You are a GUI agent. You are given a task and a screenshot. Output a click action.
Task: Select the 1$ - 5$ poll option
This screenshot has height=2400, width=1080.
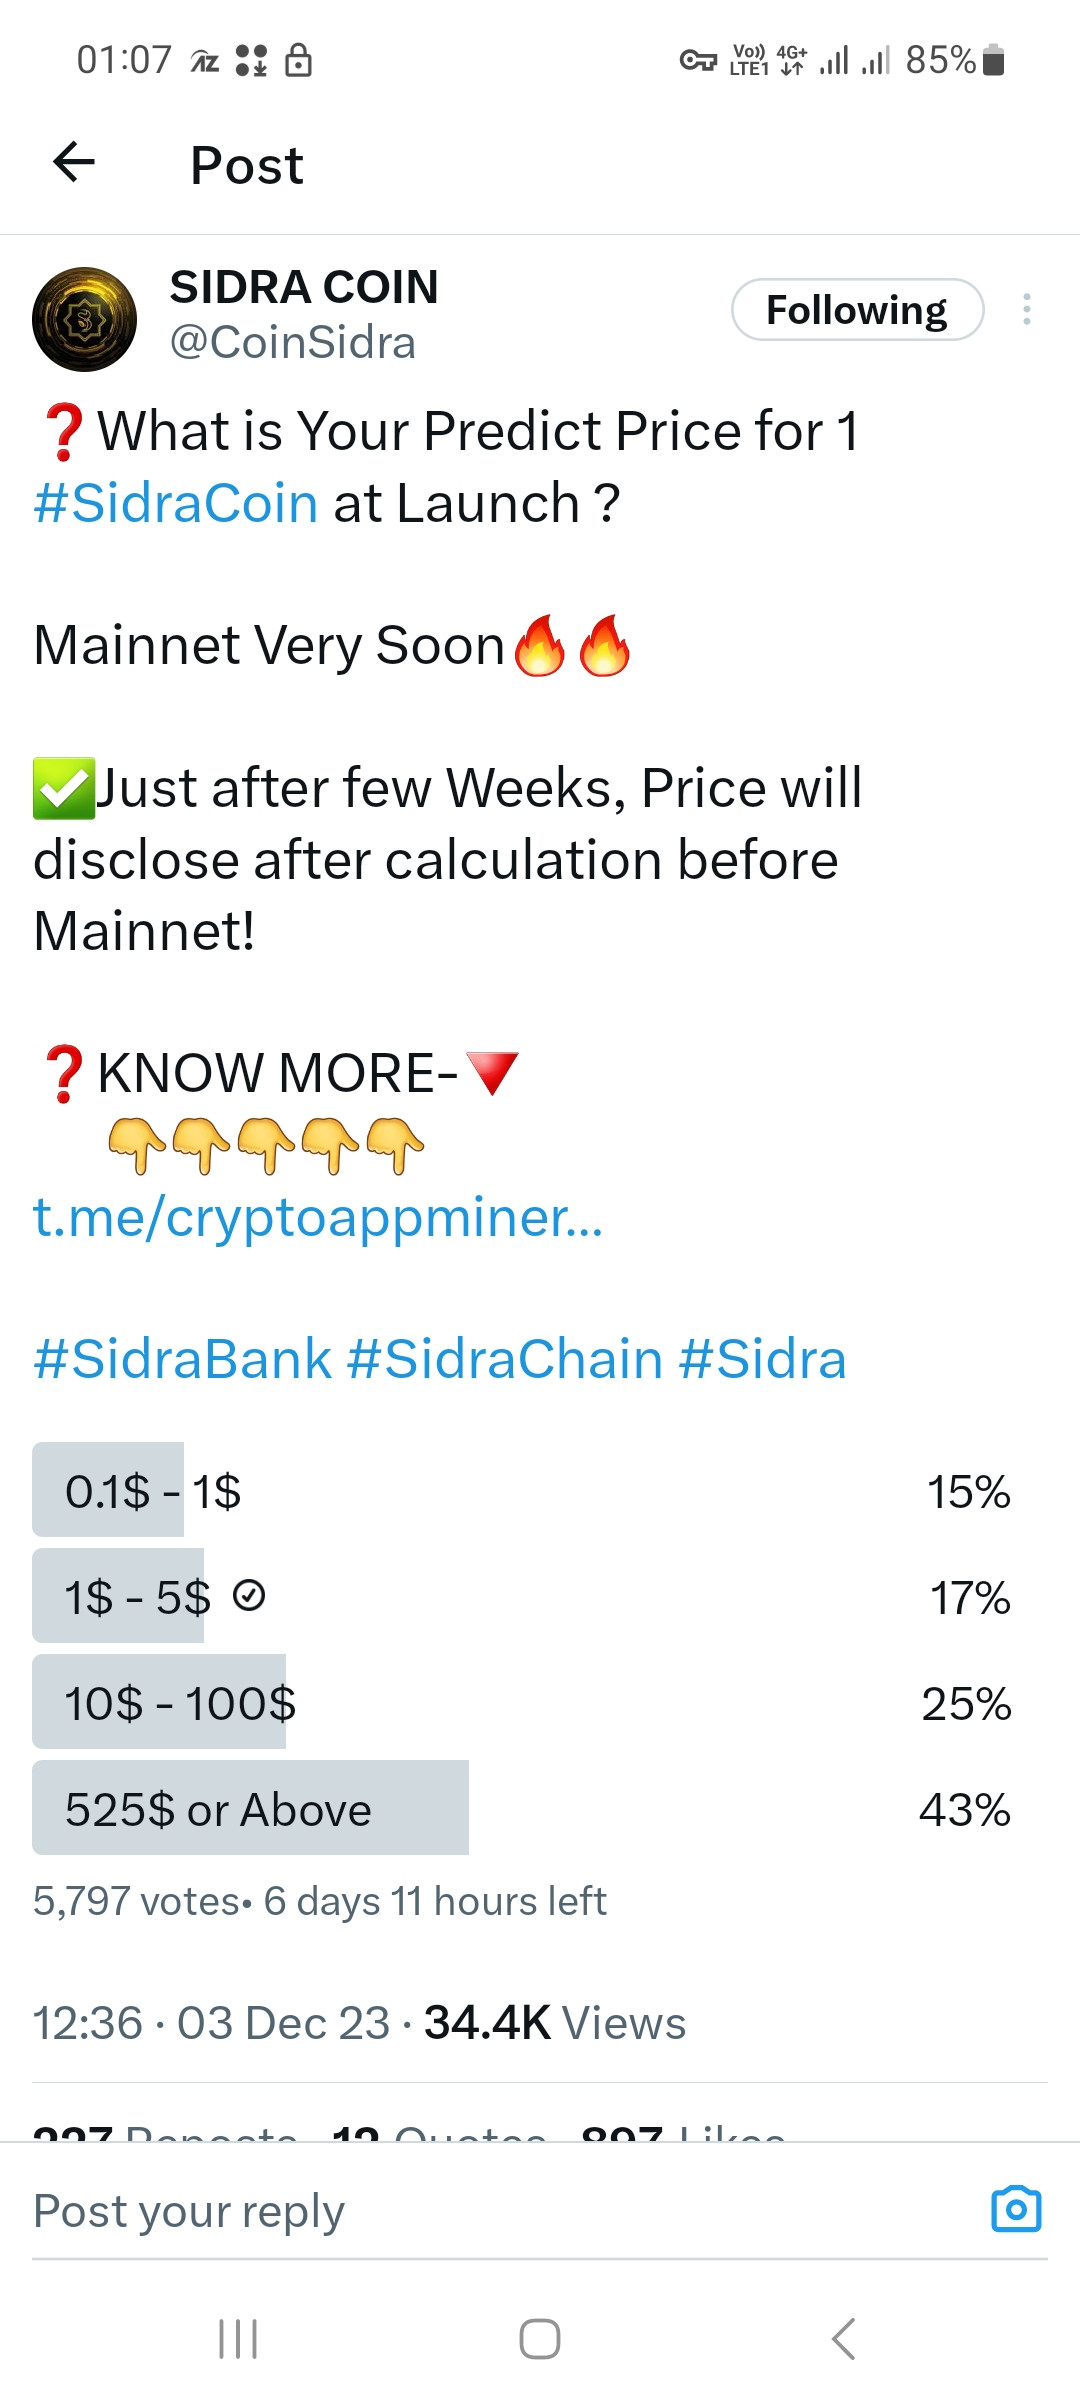pyautogui.click(x=522, y=1596)
